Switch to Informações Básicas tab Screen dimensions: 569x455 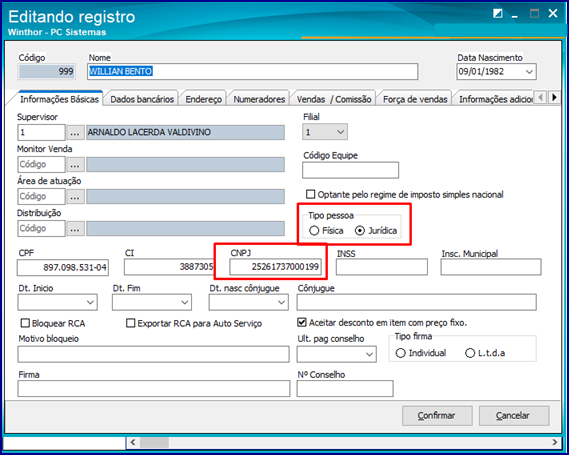tap(59, 99)
